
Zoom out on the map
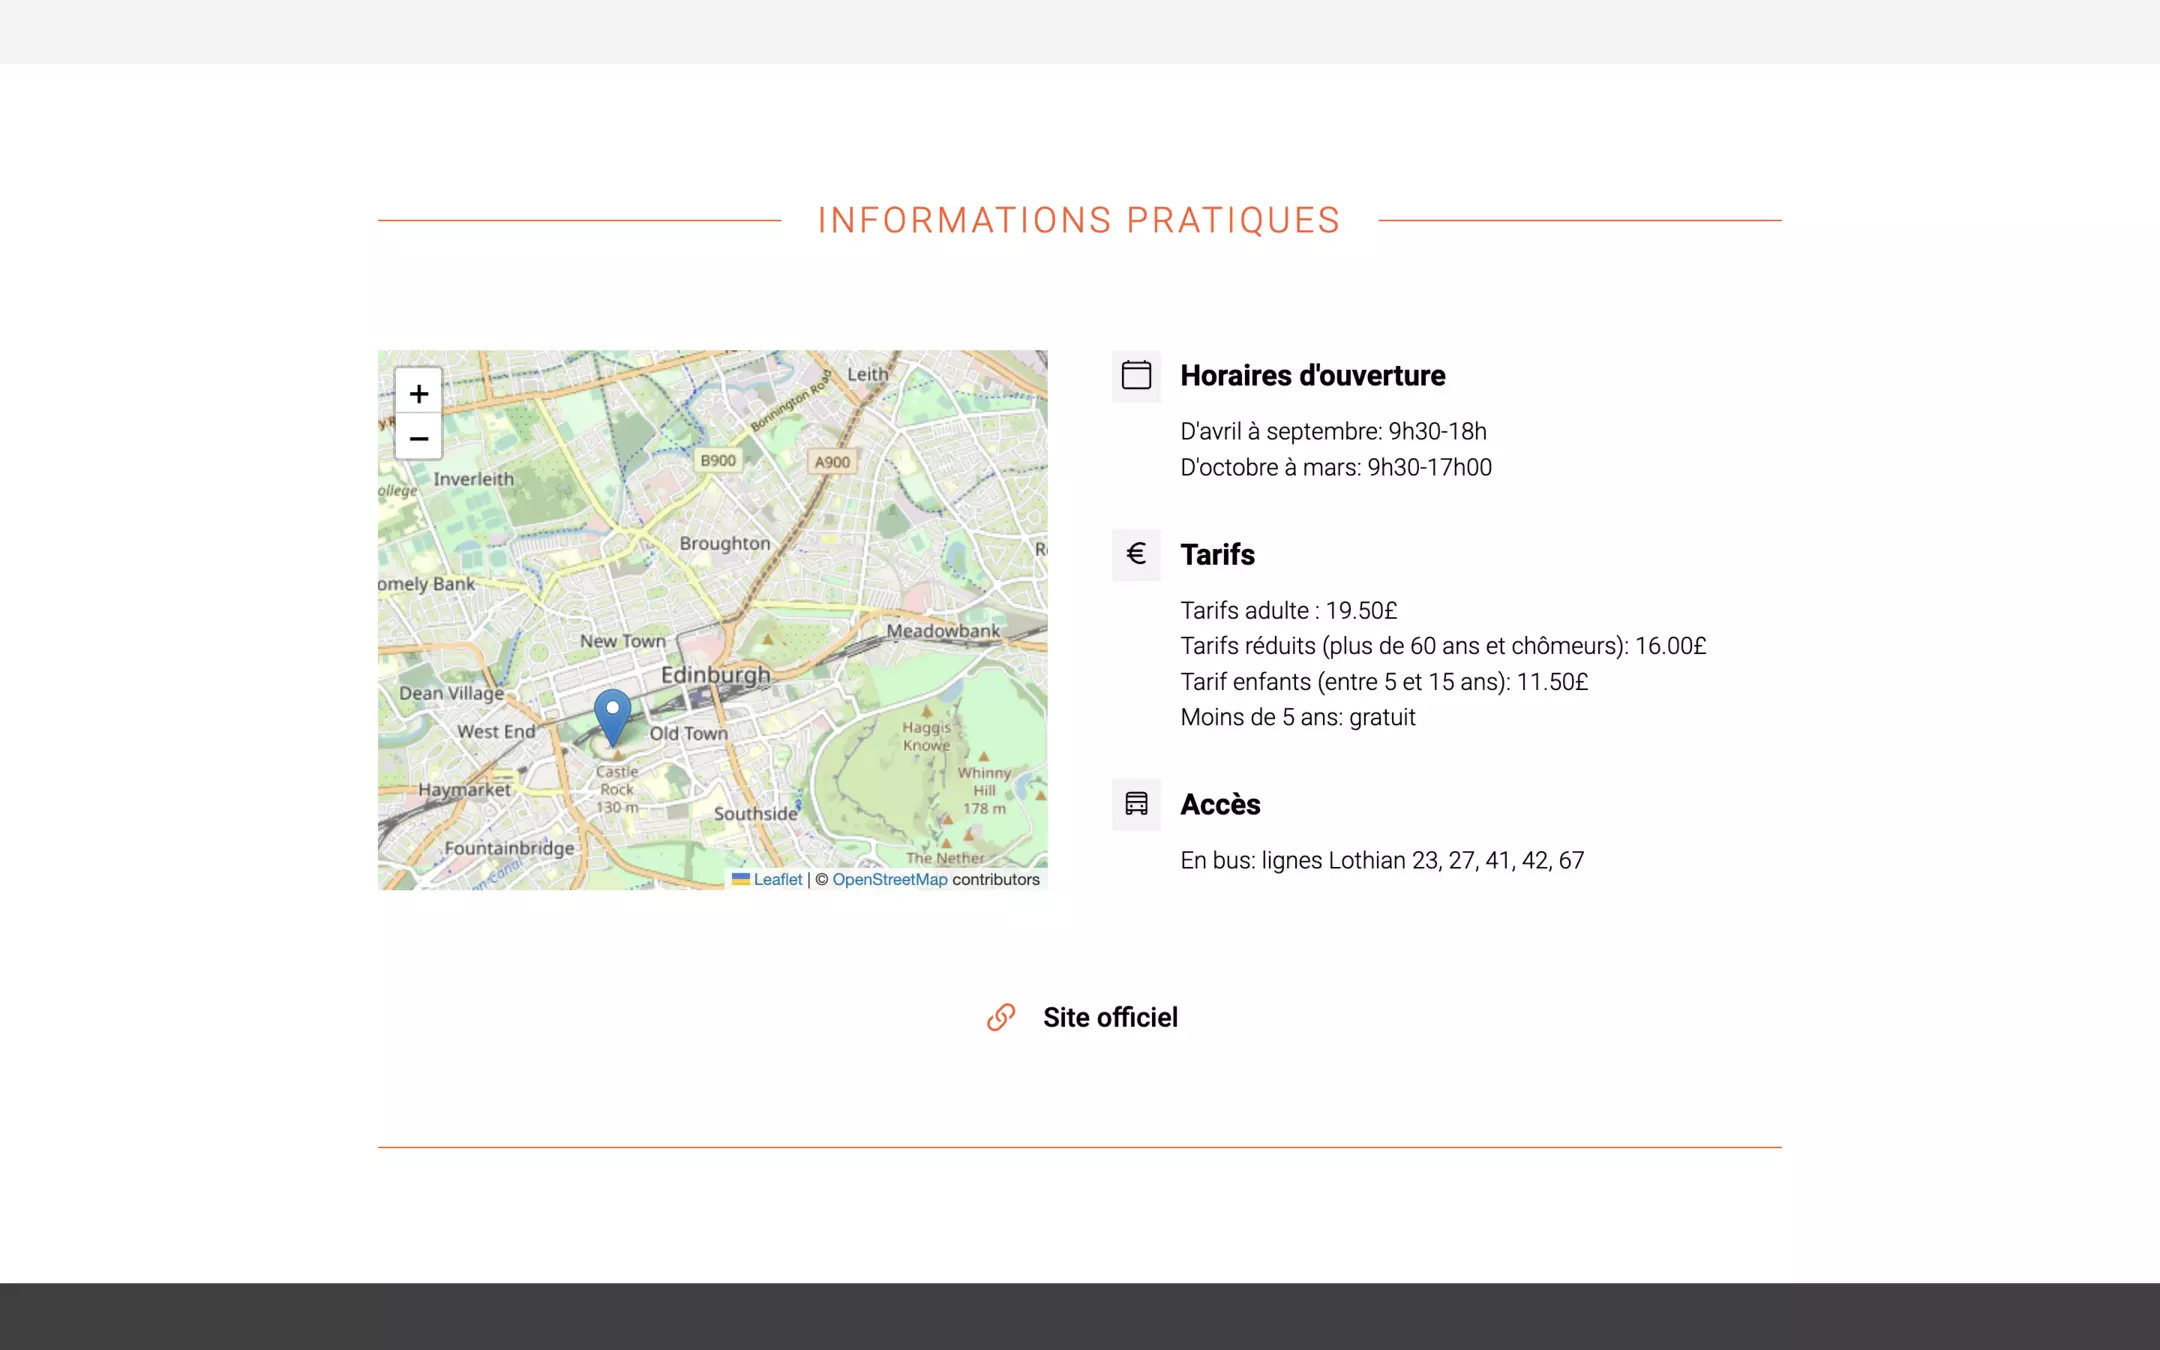(x=418, y=438)
